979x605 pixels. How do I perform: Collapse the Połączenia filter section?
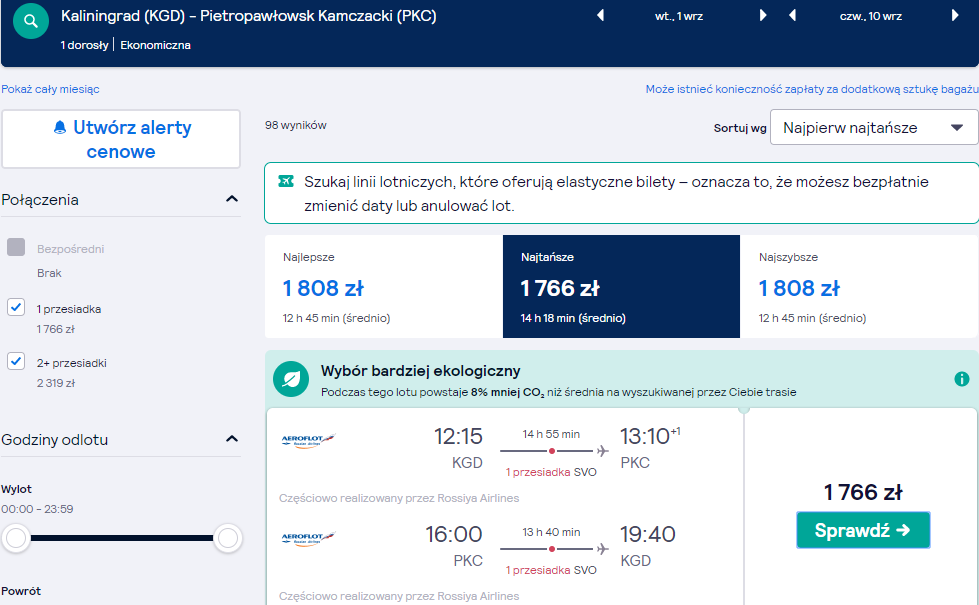(232, 199)
